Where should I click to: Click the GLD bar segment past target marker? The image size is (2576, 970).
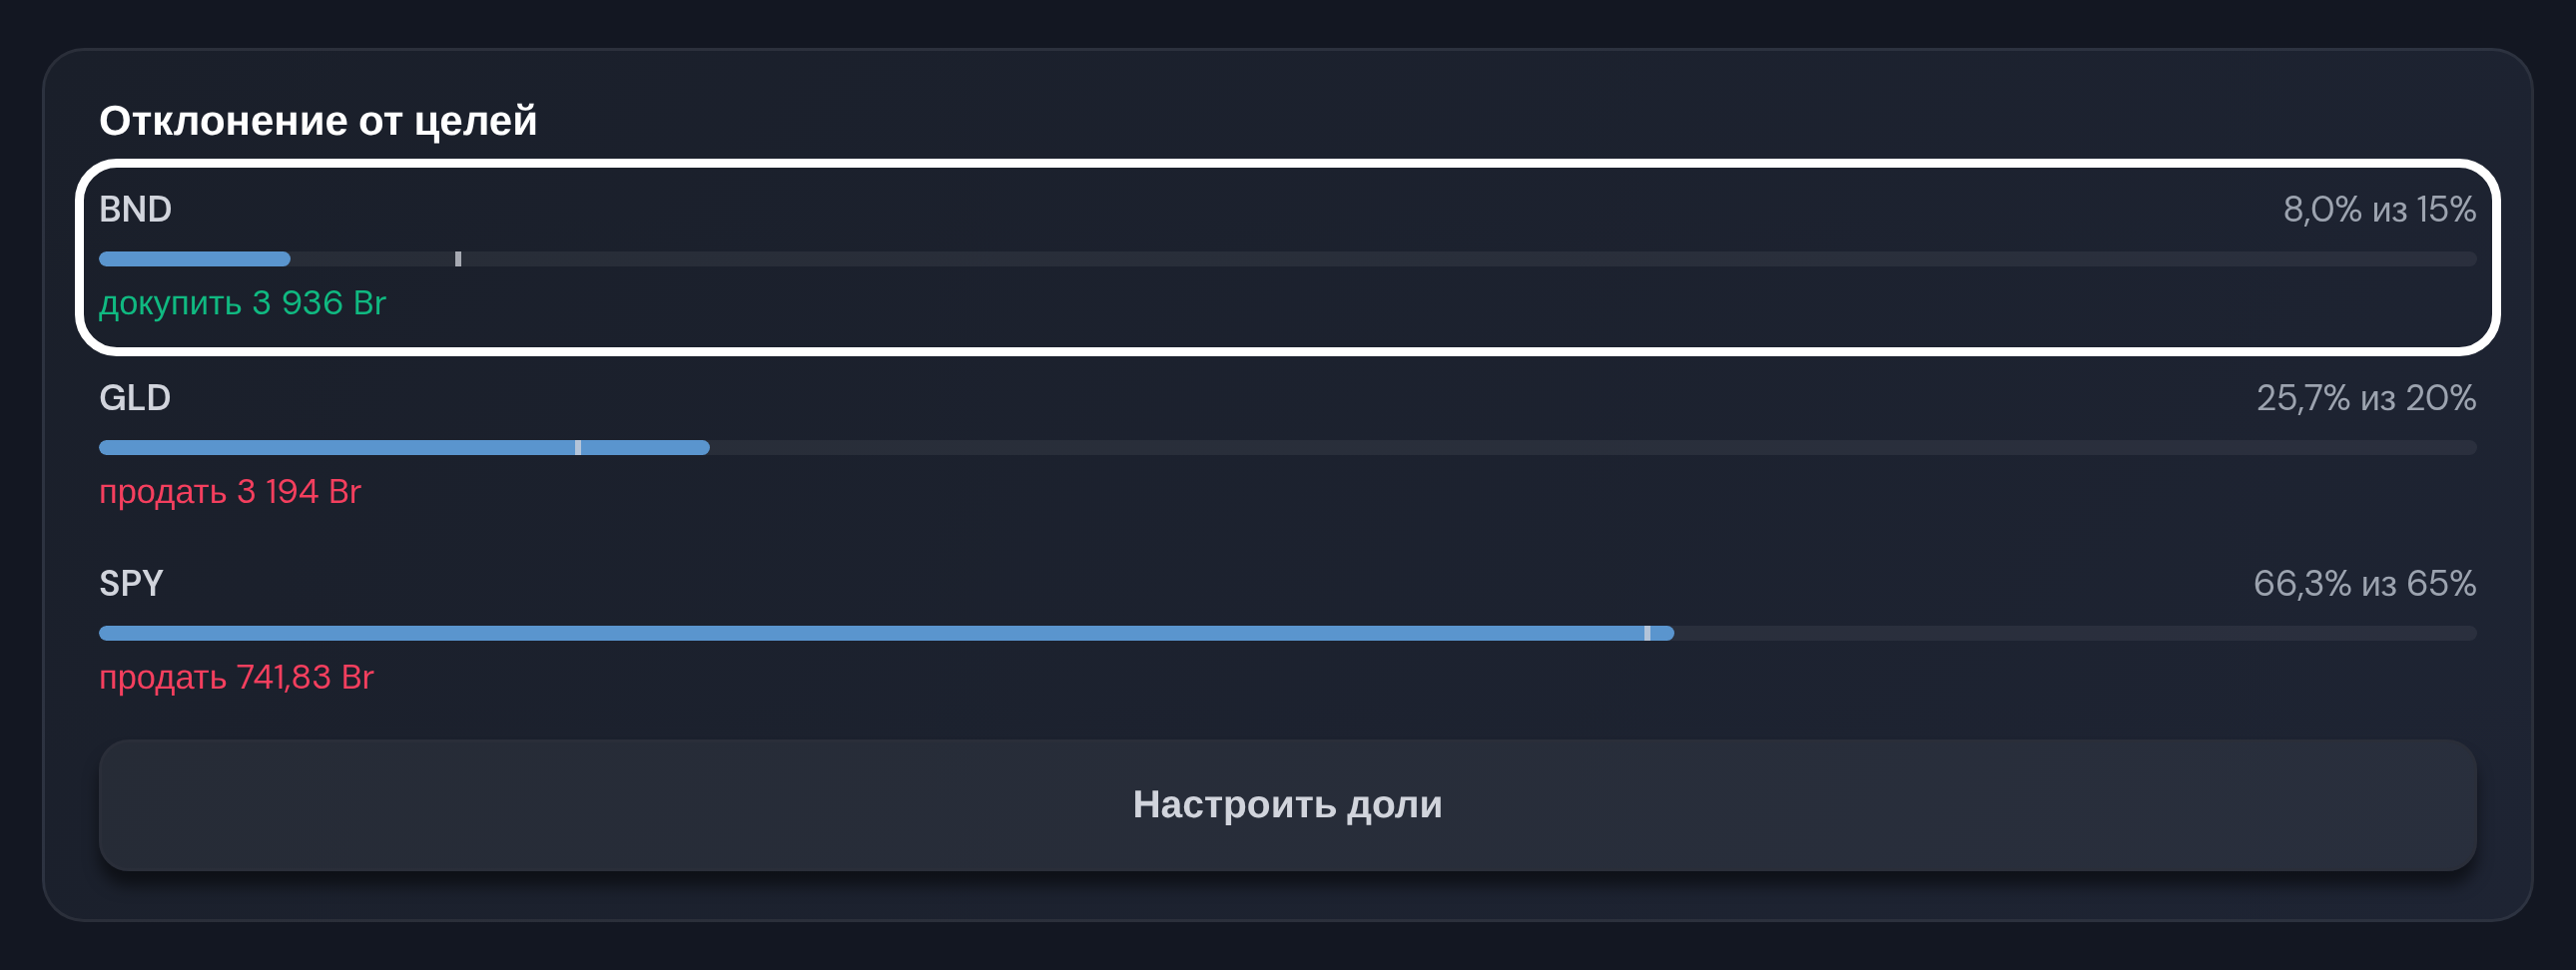click(646, 448)
